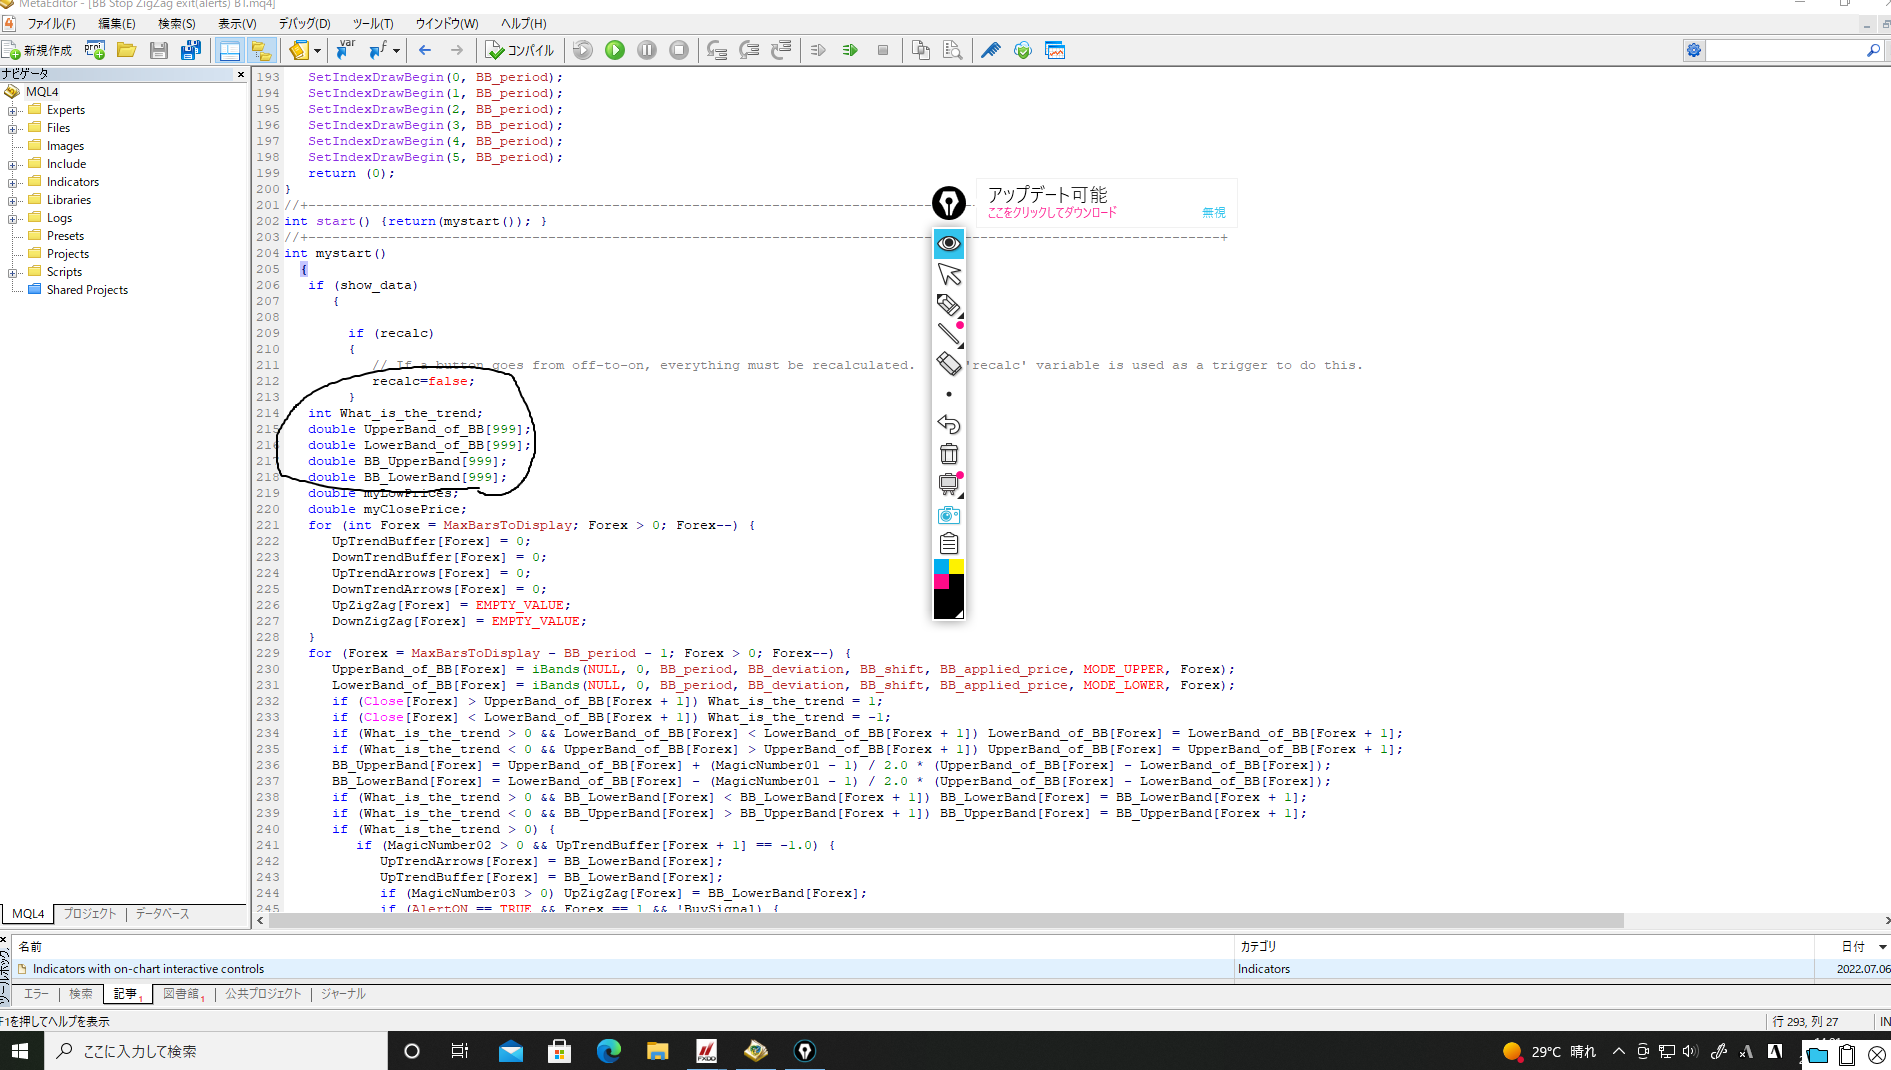This screenshot has width=1891, height=1070.
Task: Navigate forward with the right arrow
Action: pos(457,50)
